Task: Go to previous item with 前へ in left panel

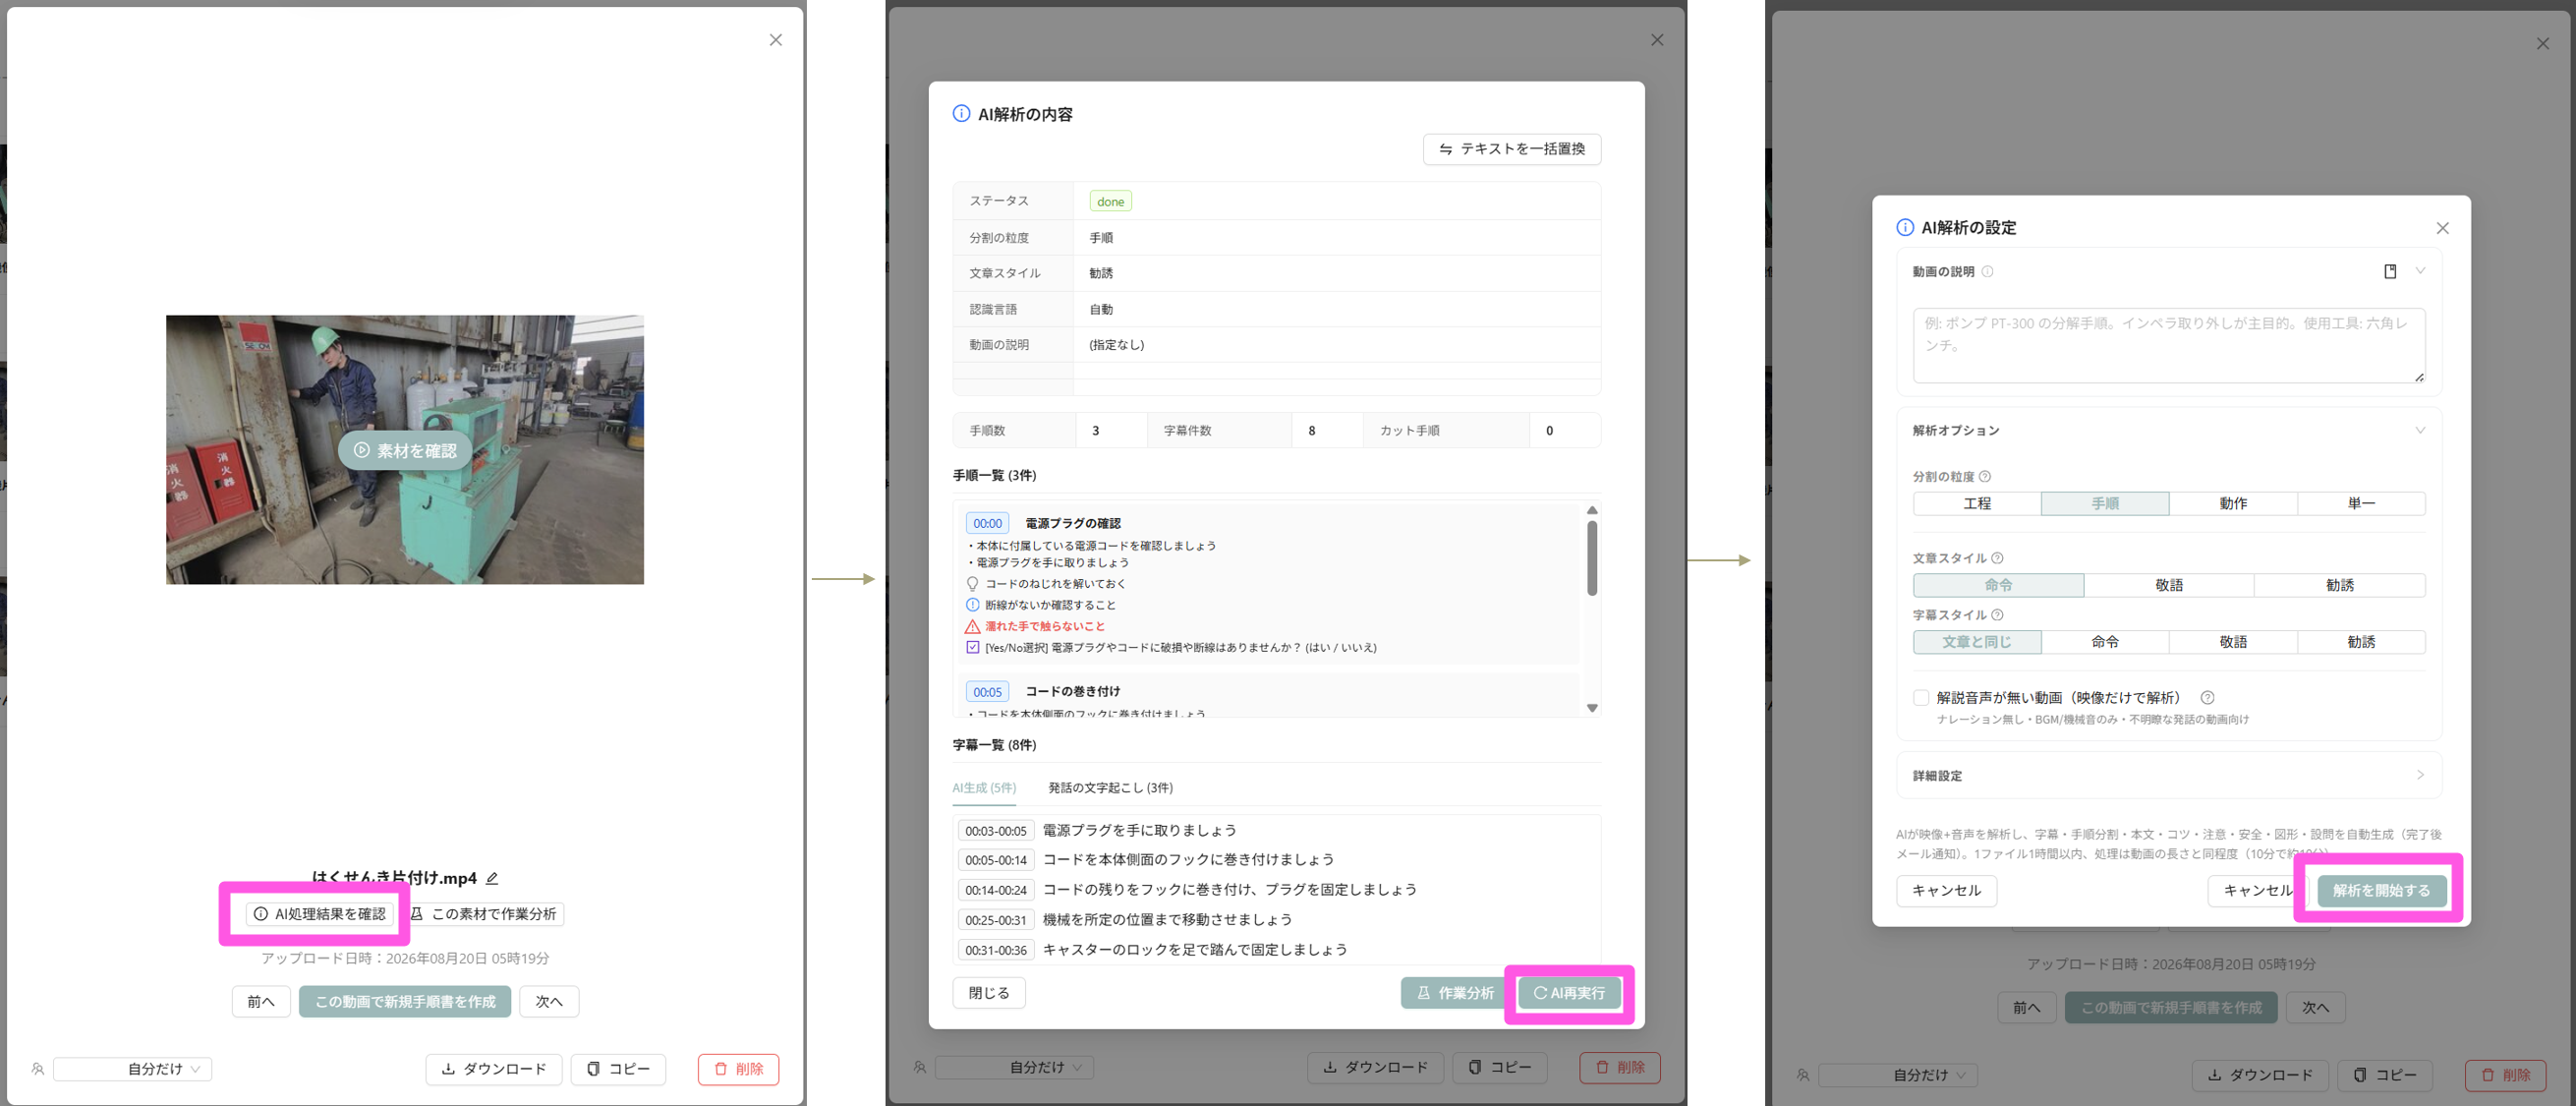Action: pos(261,1002)
